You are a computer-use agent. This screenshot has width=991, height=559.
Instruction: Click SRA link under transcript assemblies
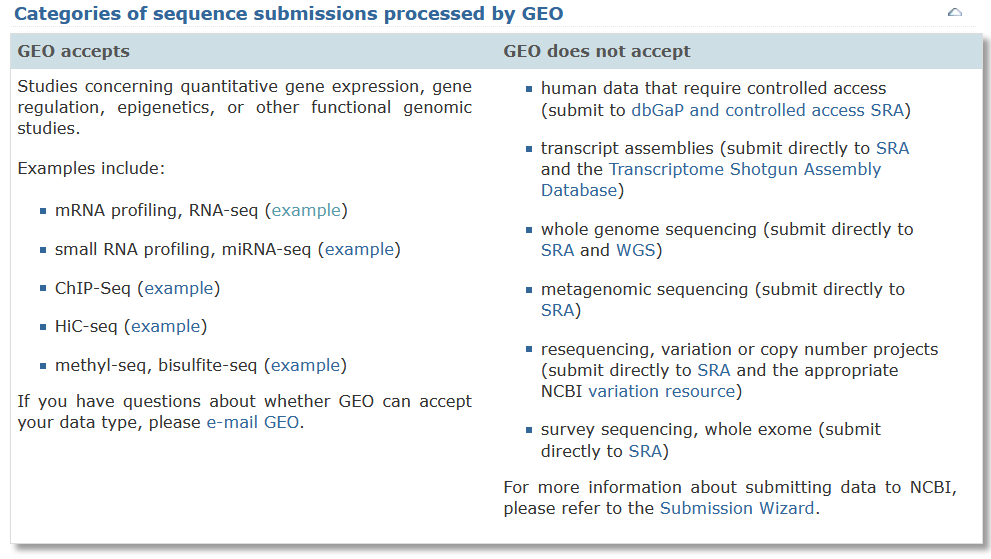(892, 148)
